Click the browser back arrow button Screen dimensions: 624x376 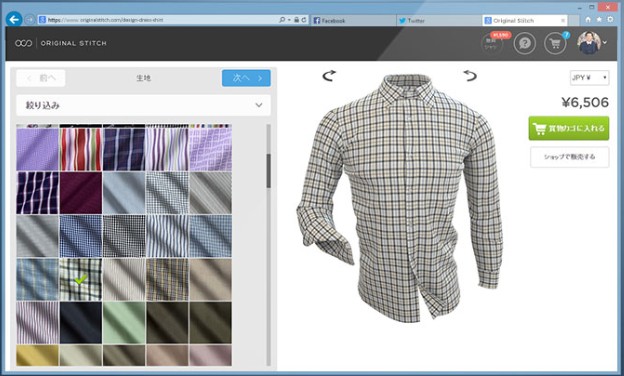[x=14, y=19]
